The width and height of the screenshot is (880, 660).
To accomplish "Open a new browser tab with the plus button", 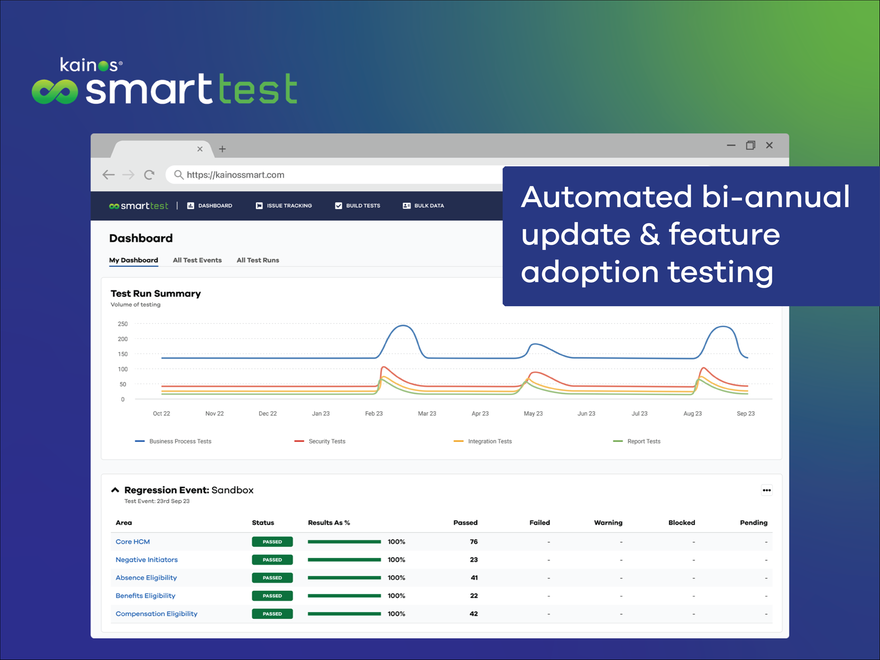I will tap(222, 148).
